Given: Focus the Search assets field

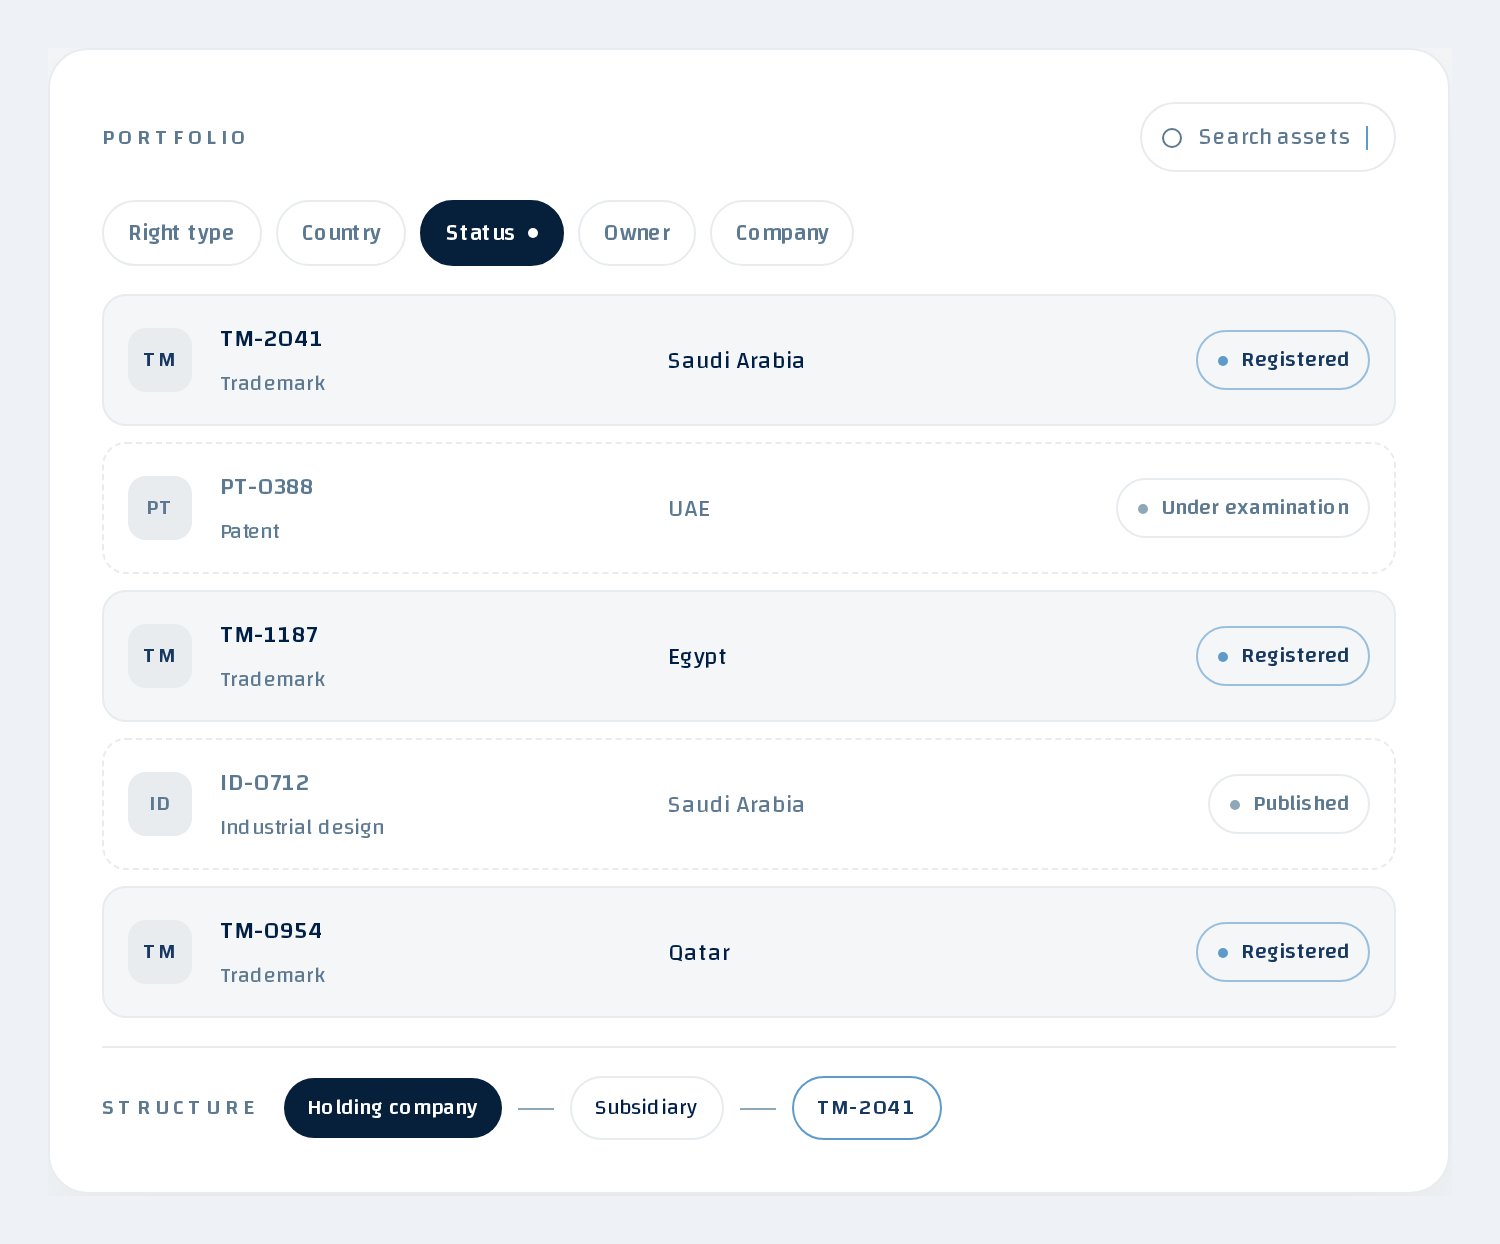Looking at the screenshot, I should tap(1268, 137).
